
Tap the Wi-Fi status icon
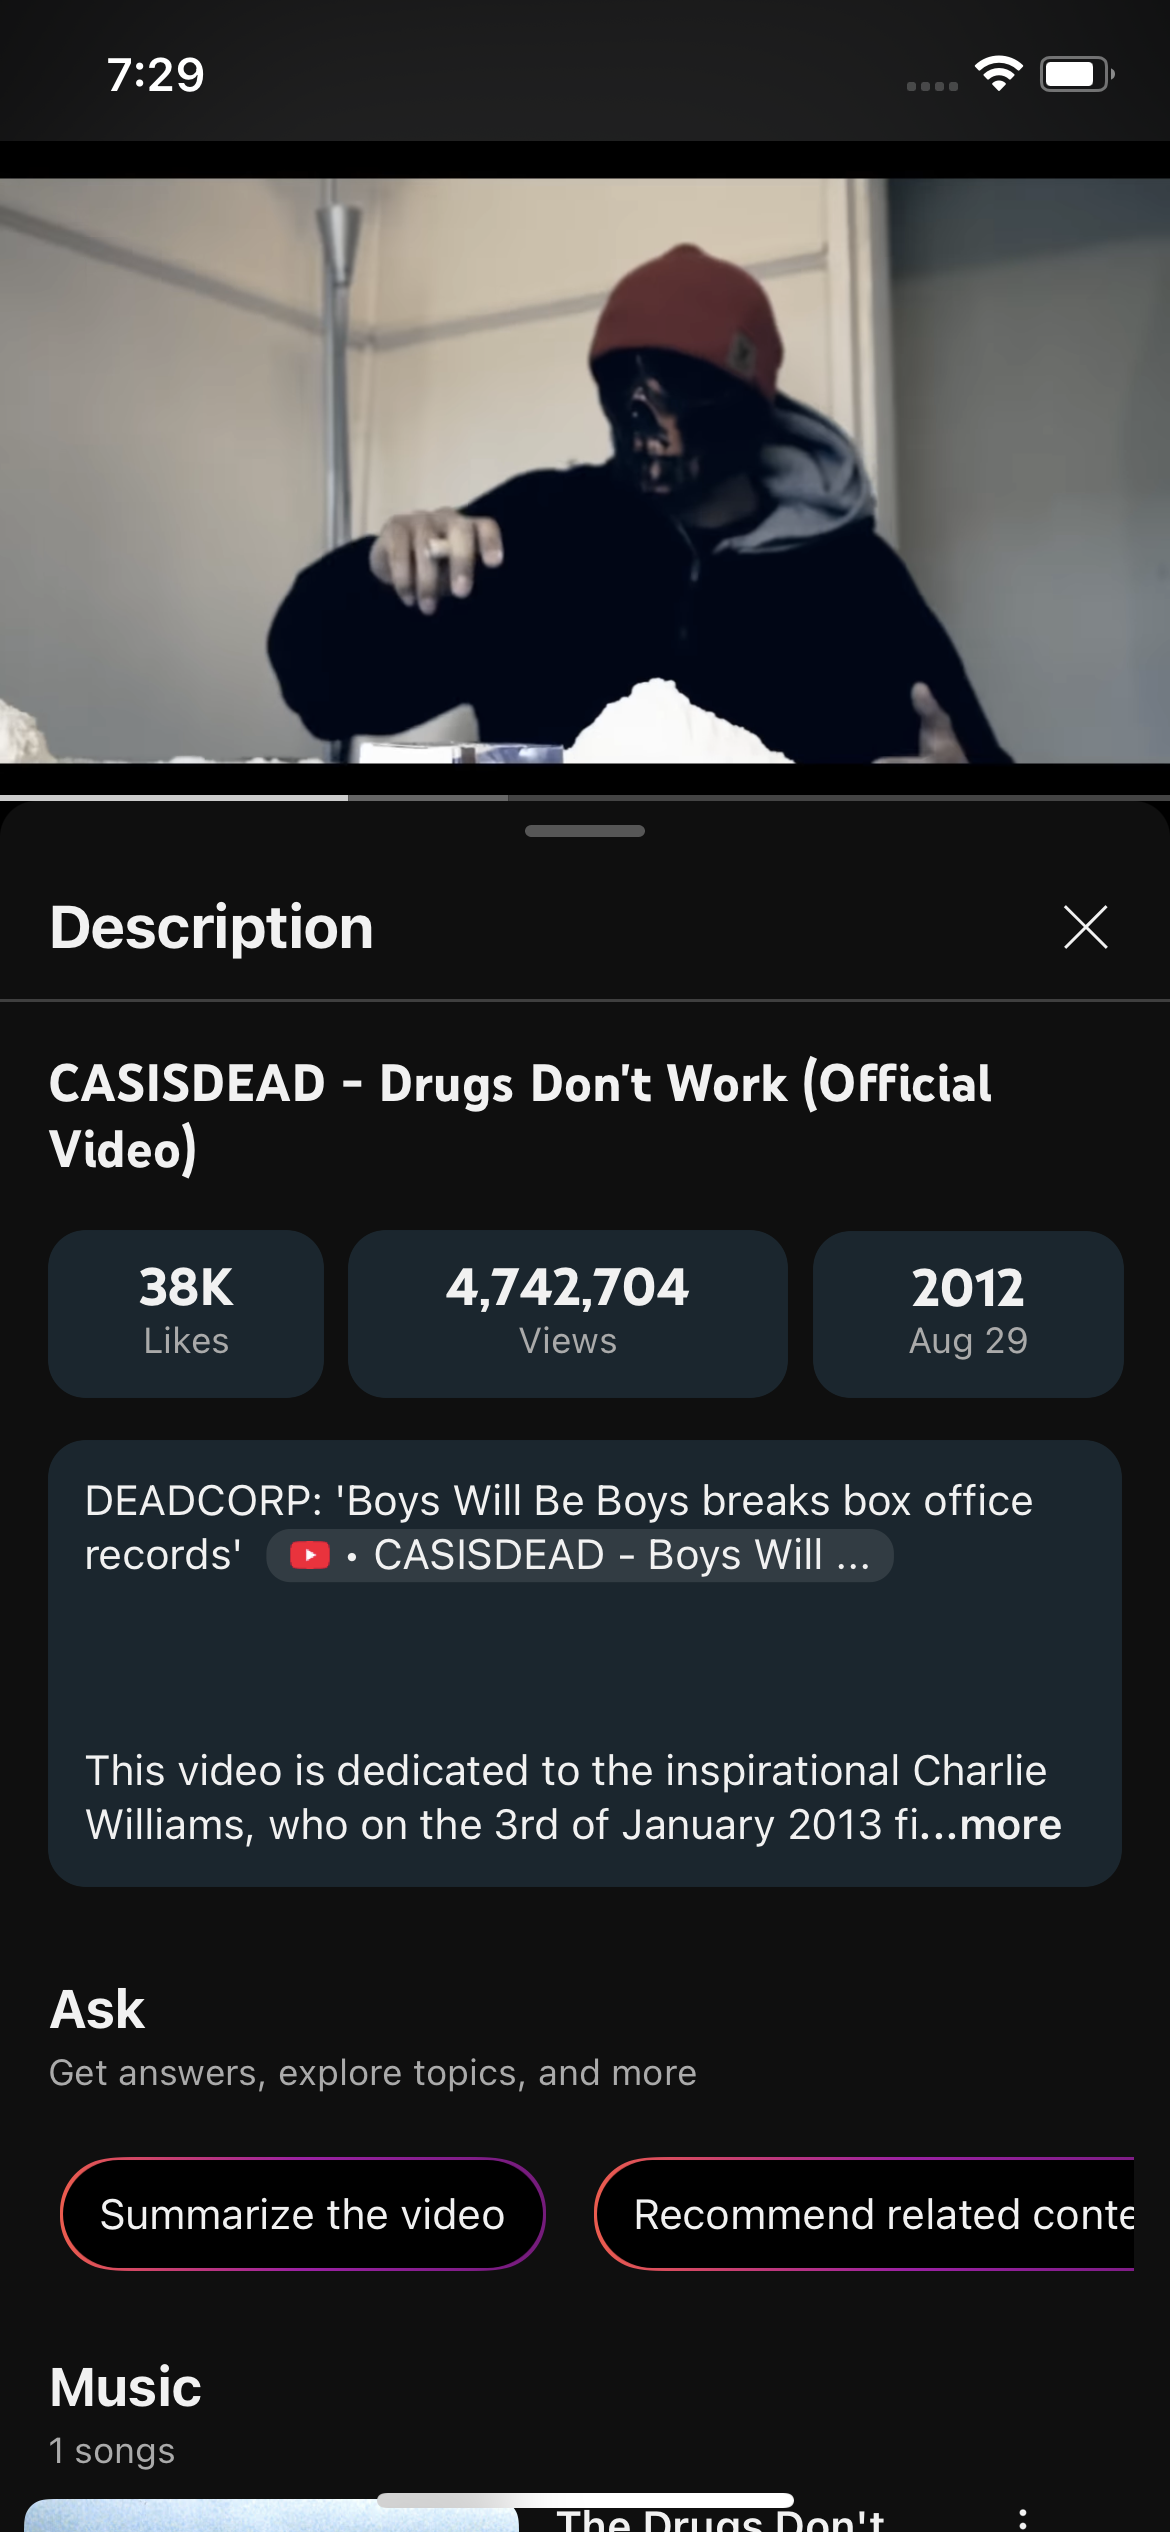click(998, 74)
